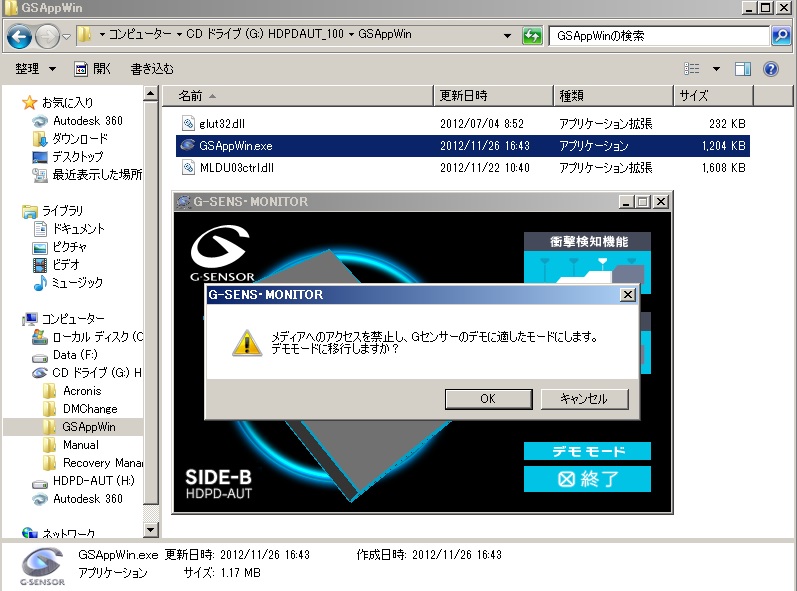Click the search magnifier icon
Screen dimensions: 797x591
781,36
